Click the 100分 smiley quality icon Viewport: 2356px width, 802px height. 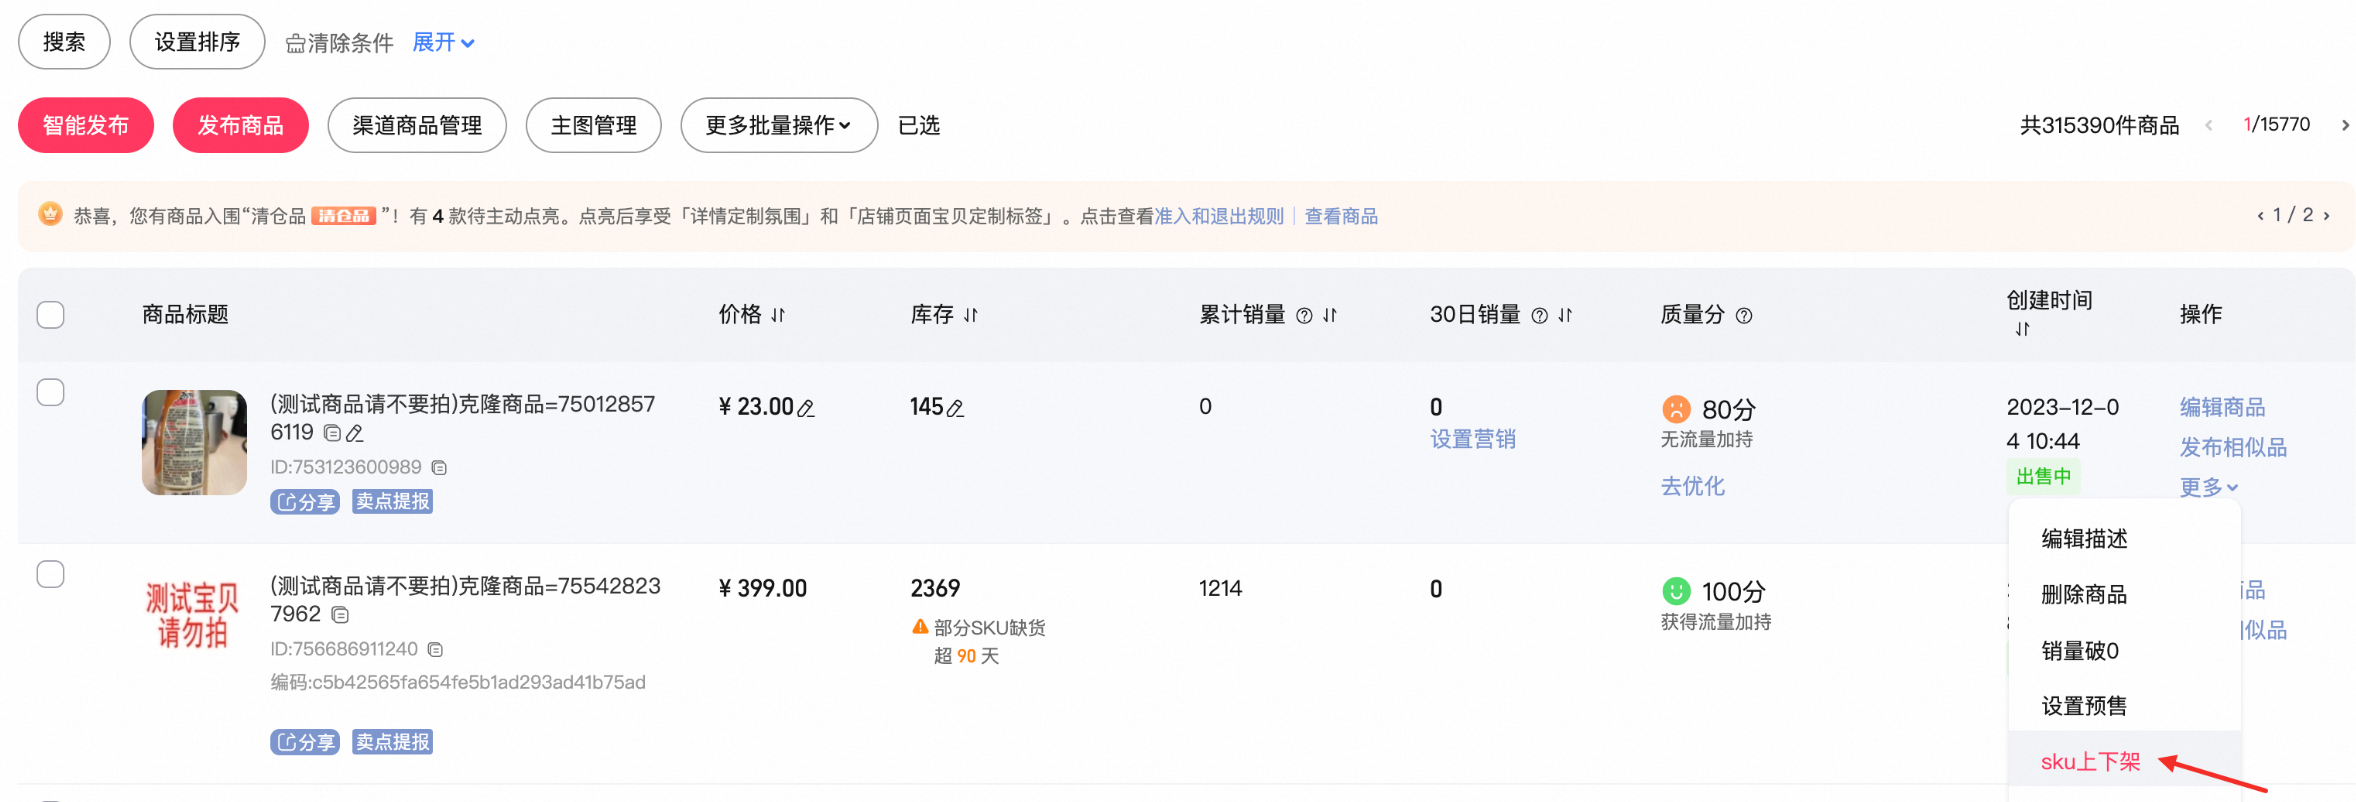coord(1676,591)
